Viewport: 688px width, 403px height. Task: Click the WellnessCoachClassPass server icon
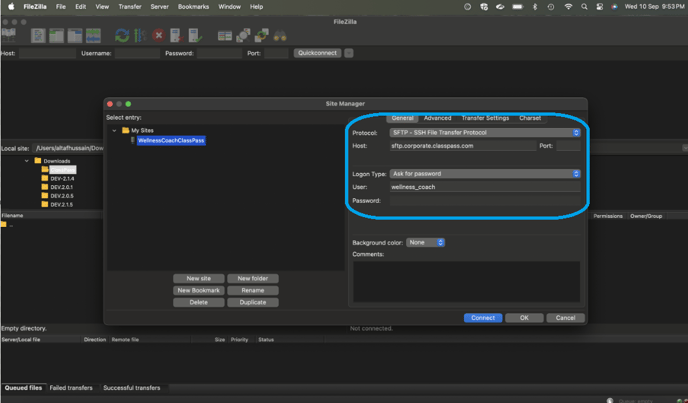pos(133,140)
